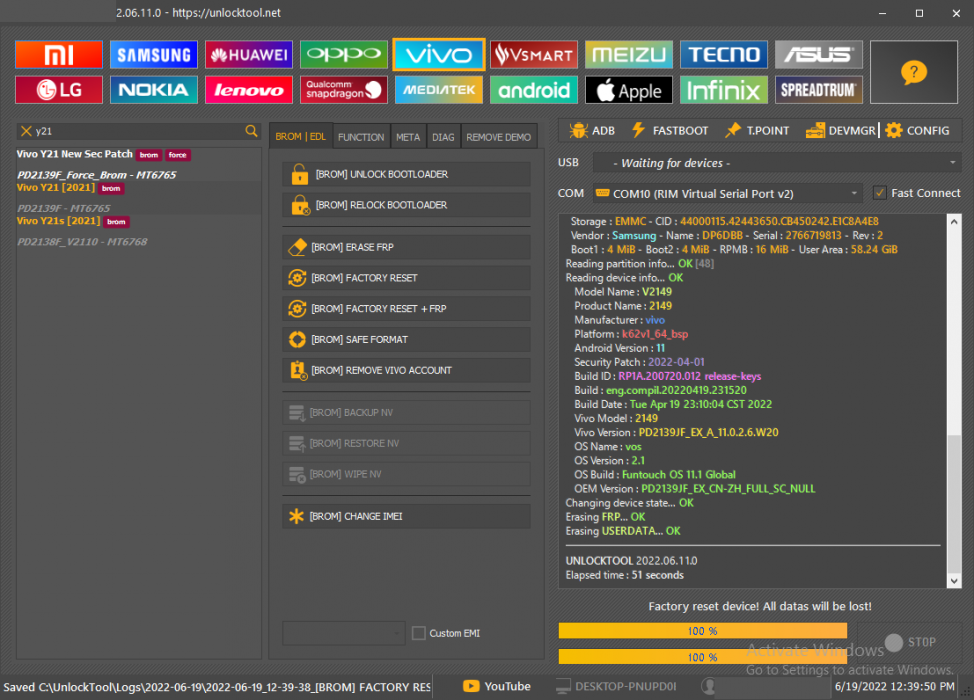Run [BROM] Unlock Bootloader
Image resolution: width=974 pixels, height=700 pixels.
pos(406,175)
